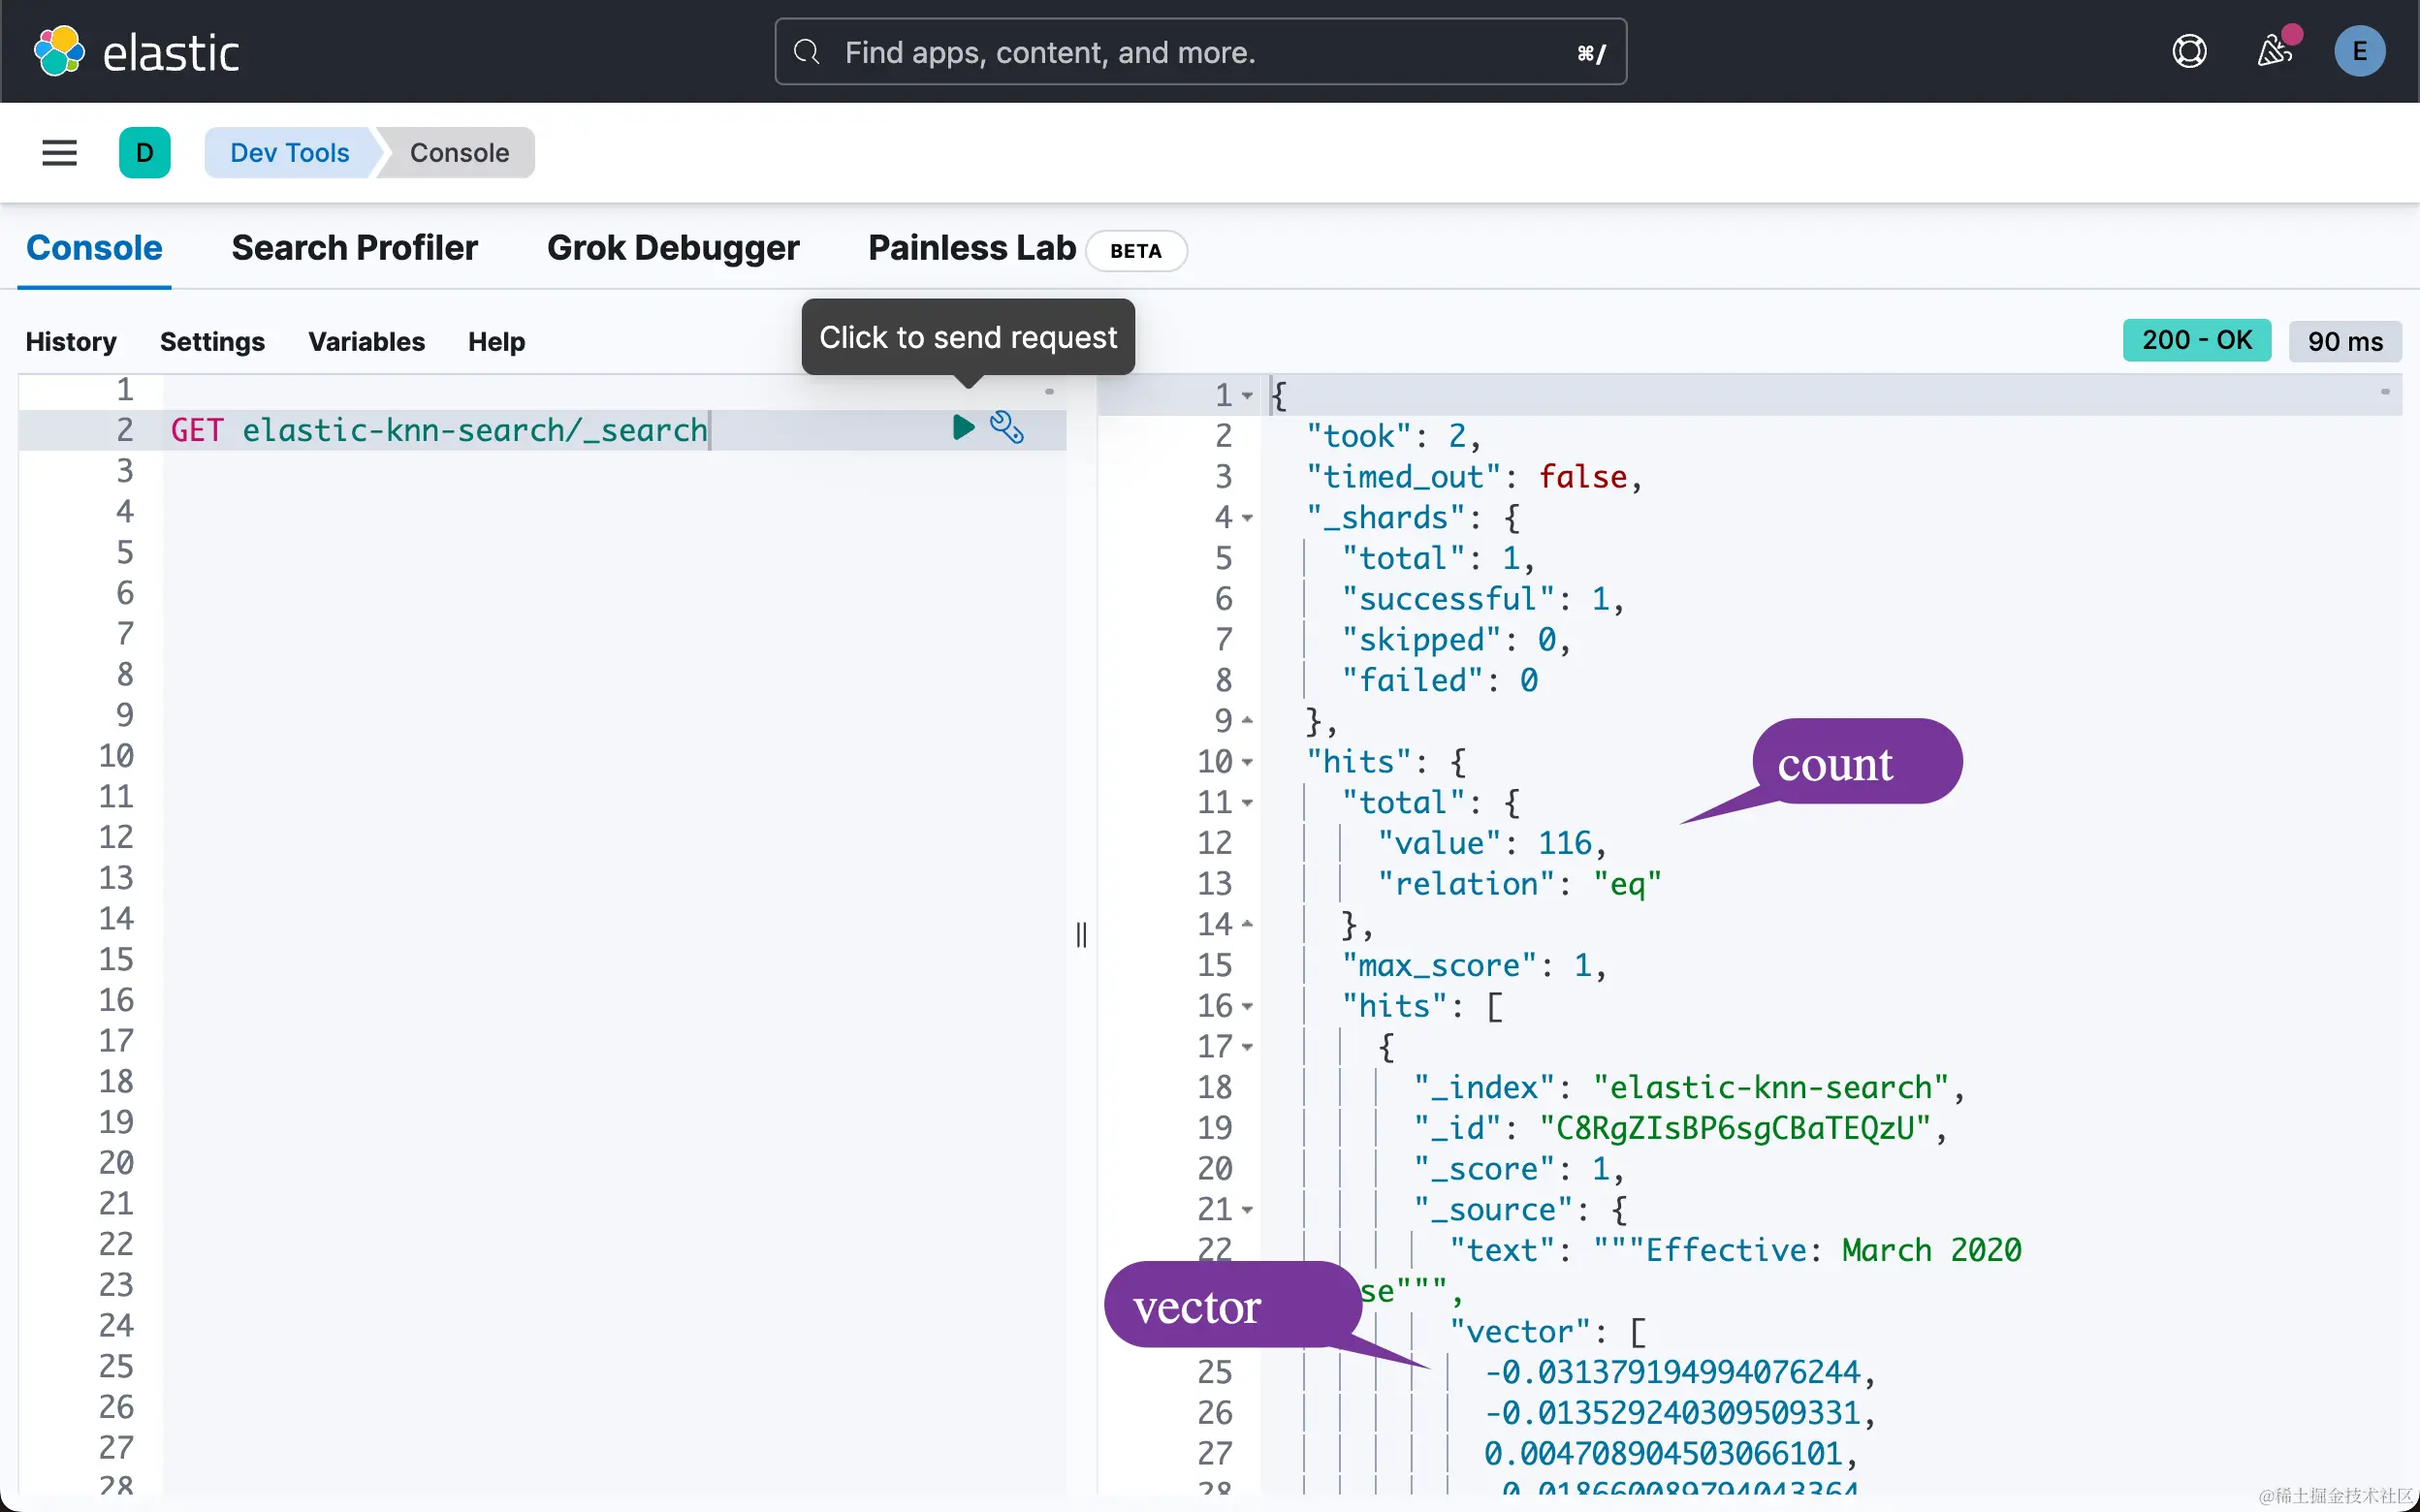Collapse the "_source" object on line 21

tap(1247, 1210)
